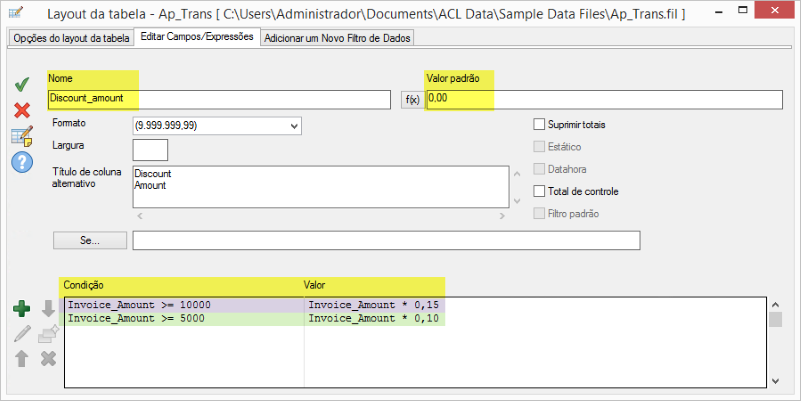Click the condition list scrollbar down arrow
The image size is (801, 401).
click(x=775, y=381)
